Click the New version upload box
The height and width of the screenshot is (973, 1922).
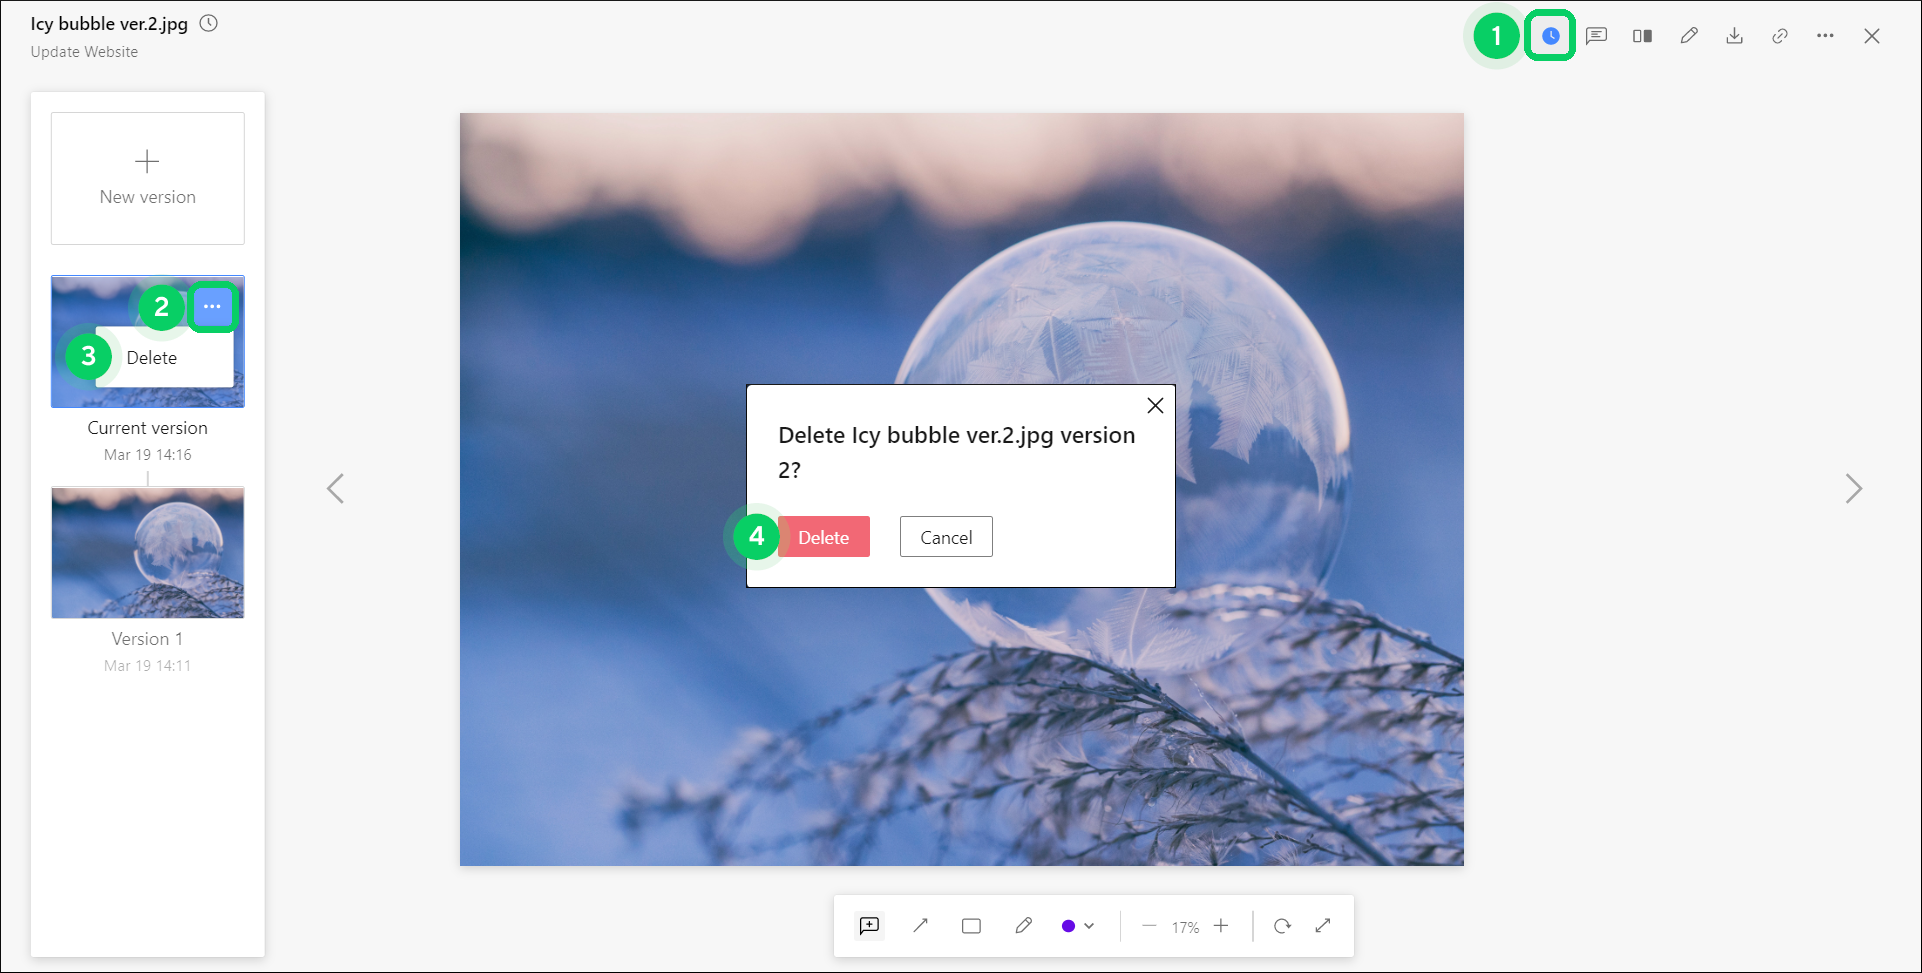pos(148,178)
